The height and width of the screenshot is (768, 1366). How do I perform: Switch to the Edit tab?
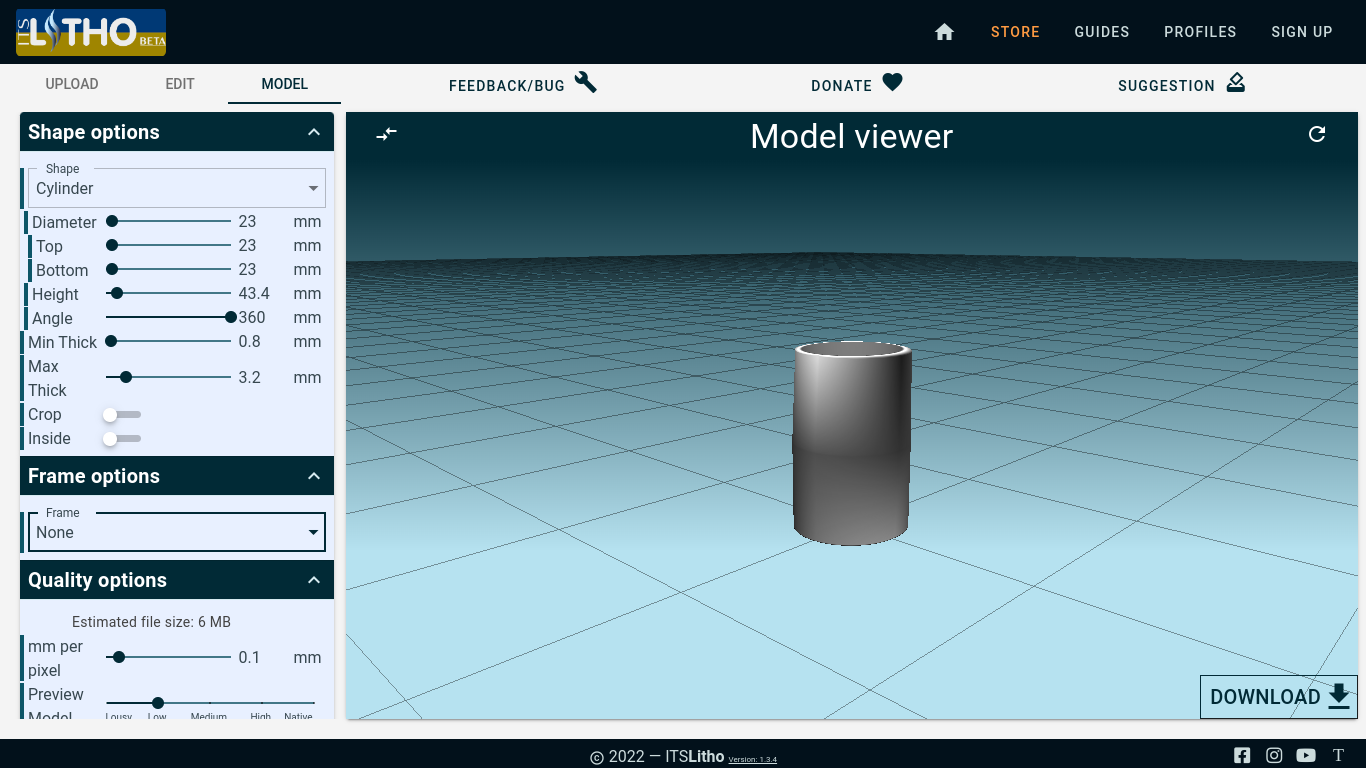[180, 84]
